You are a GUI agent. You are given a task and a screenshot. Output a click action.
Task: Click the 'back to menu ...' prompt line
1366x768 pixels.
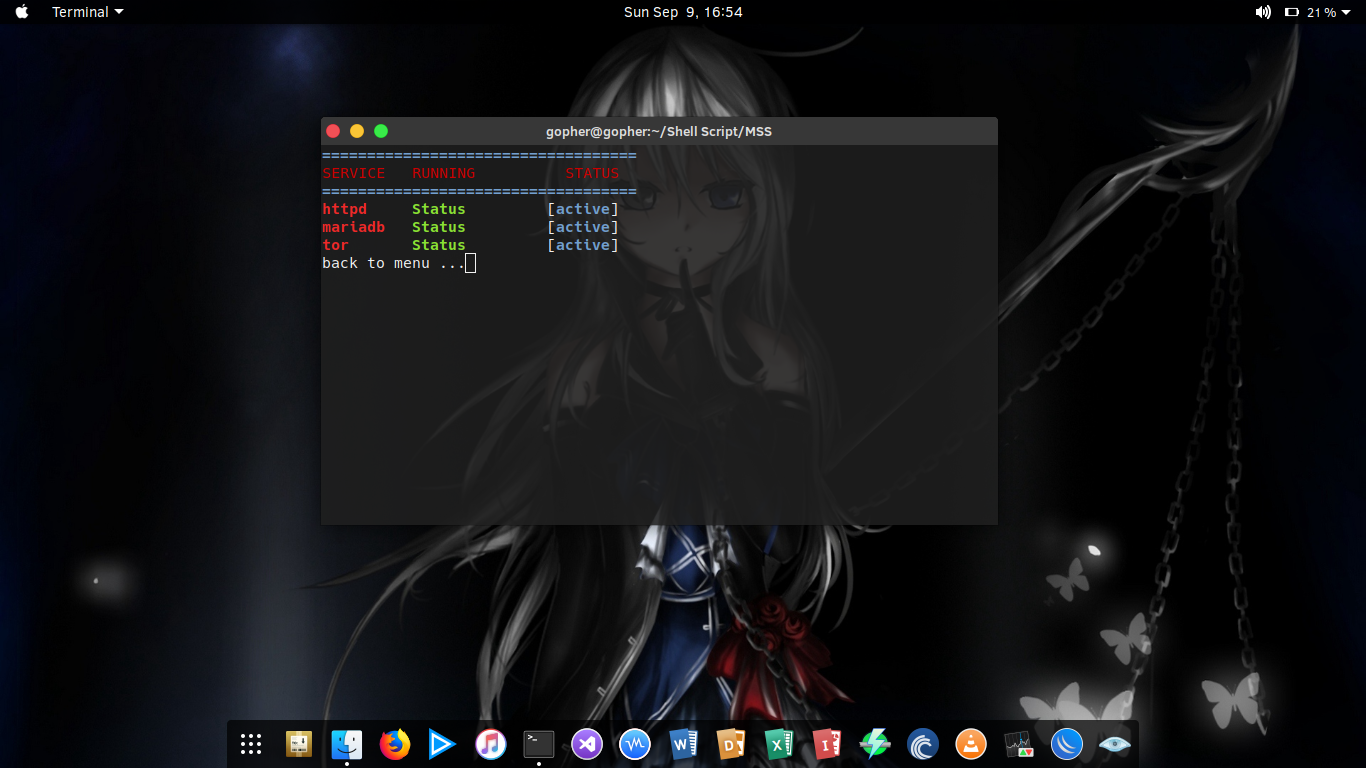click(394, 263)
